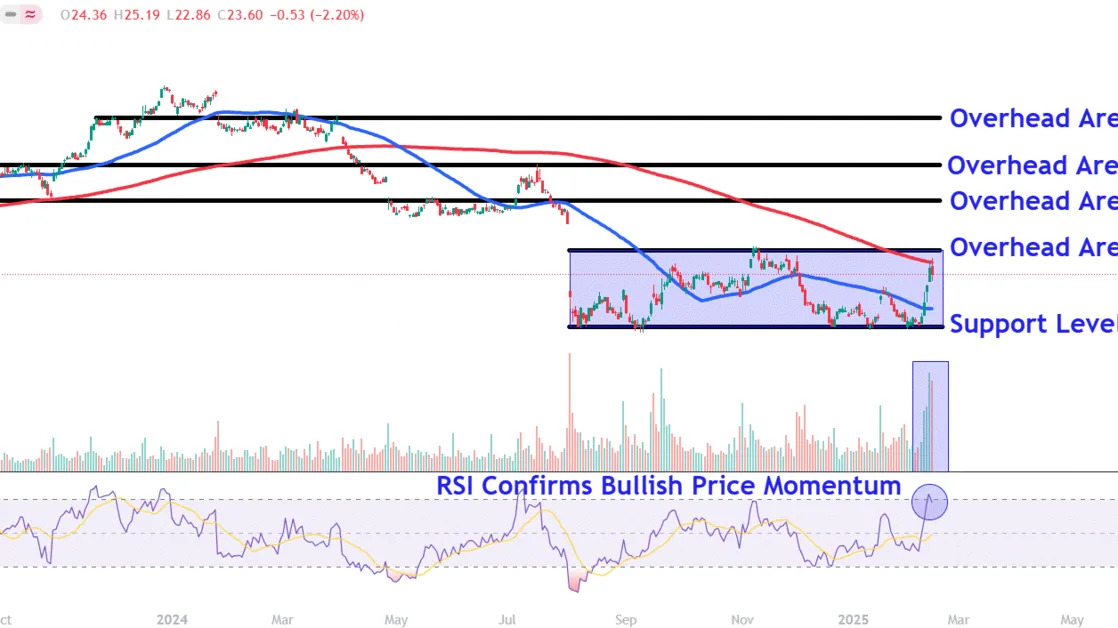
Task: Click the pink approximately-equal compare icon
Action: tap(31, 14)
